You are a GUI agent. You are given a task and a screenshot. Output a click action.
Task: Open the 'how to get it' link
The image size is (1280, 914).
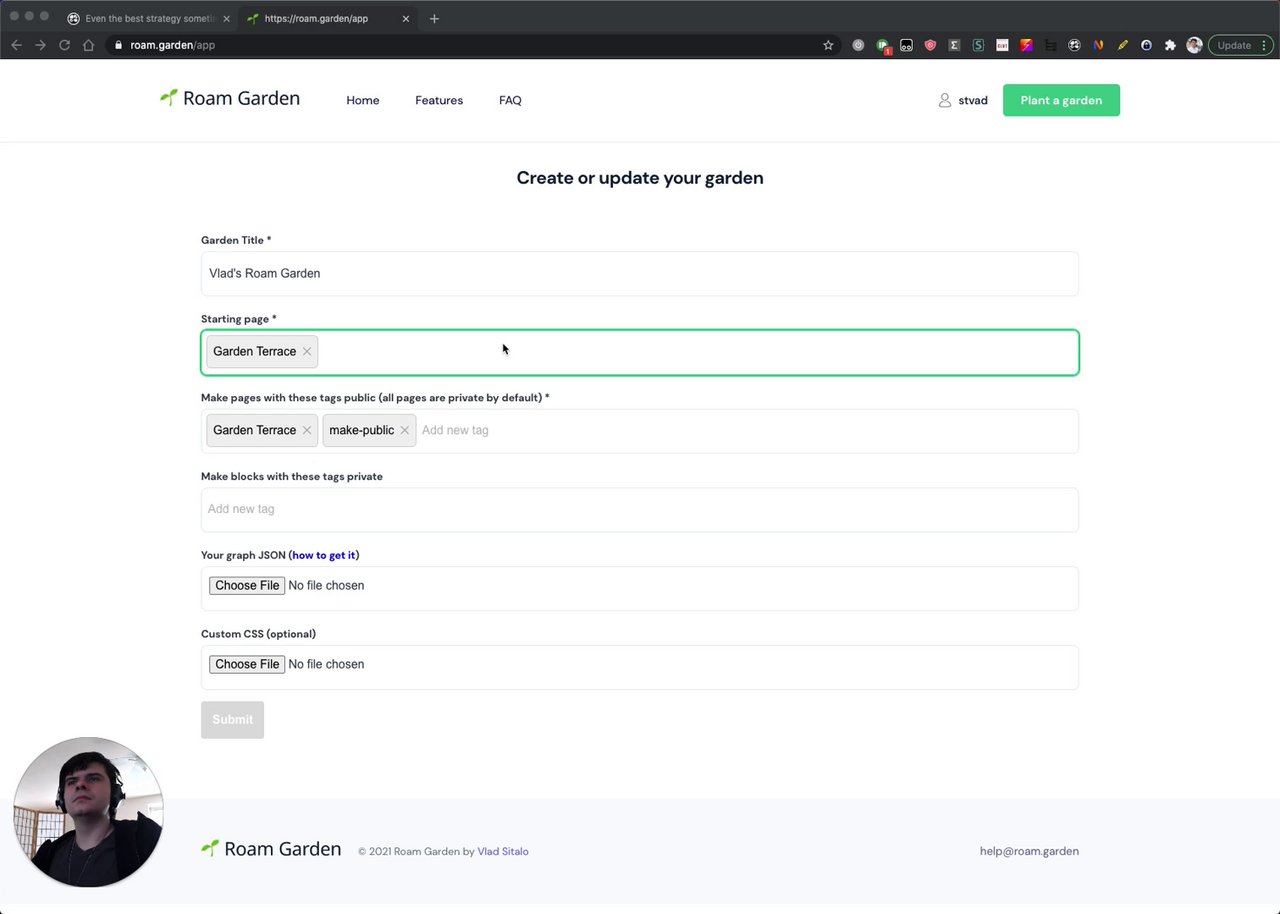323,555
